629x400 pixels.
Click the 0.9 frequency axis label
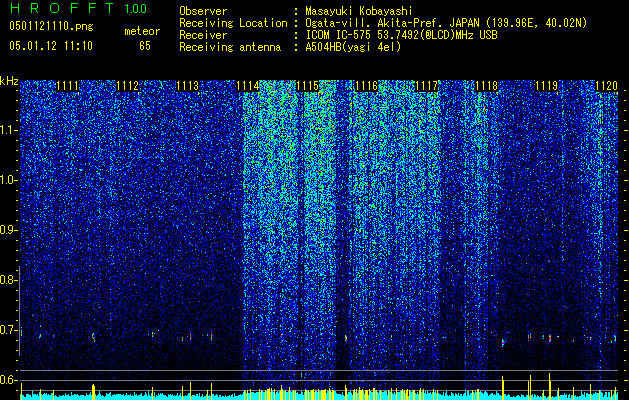8,230
